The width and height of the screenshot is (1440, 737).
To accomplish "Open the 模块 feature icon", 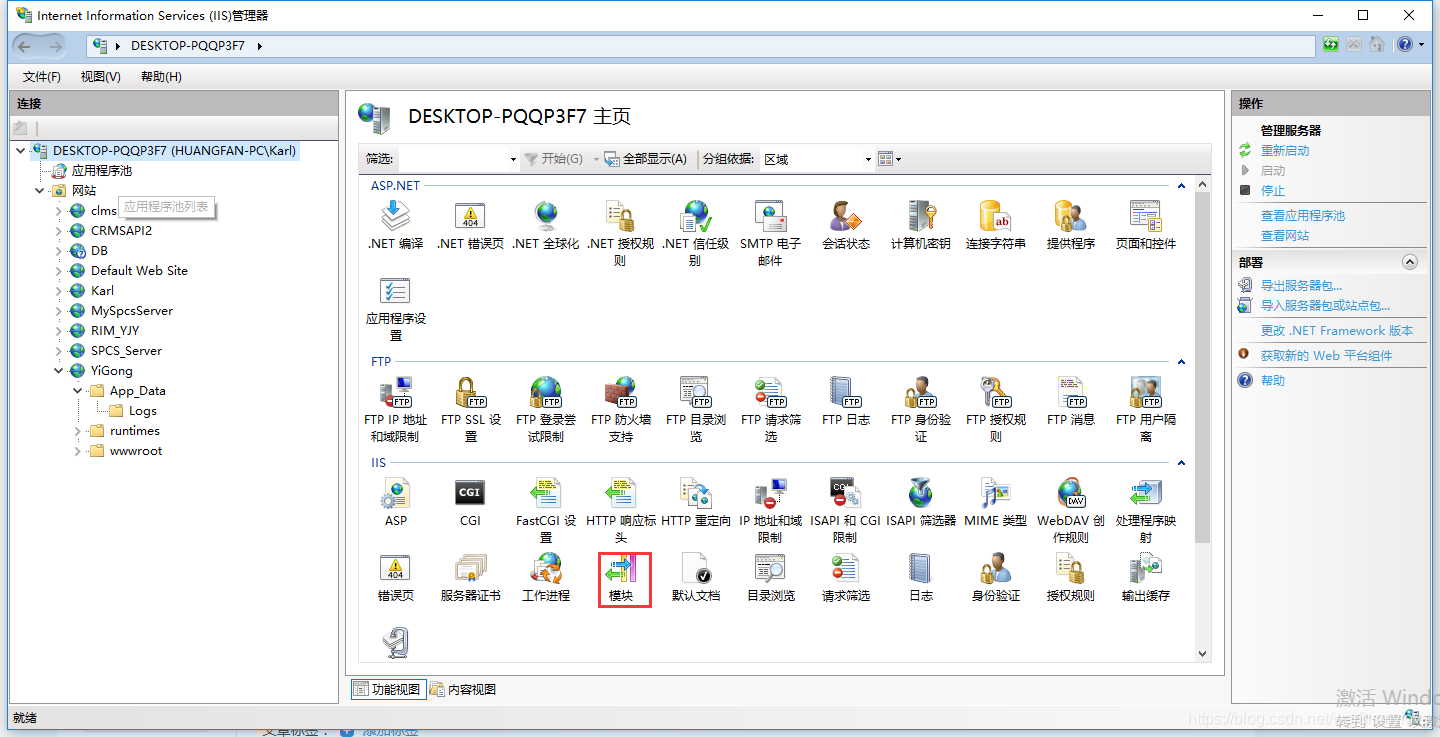I will pos(621,578).
